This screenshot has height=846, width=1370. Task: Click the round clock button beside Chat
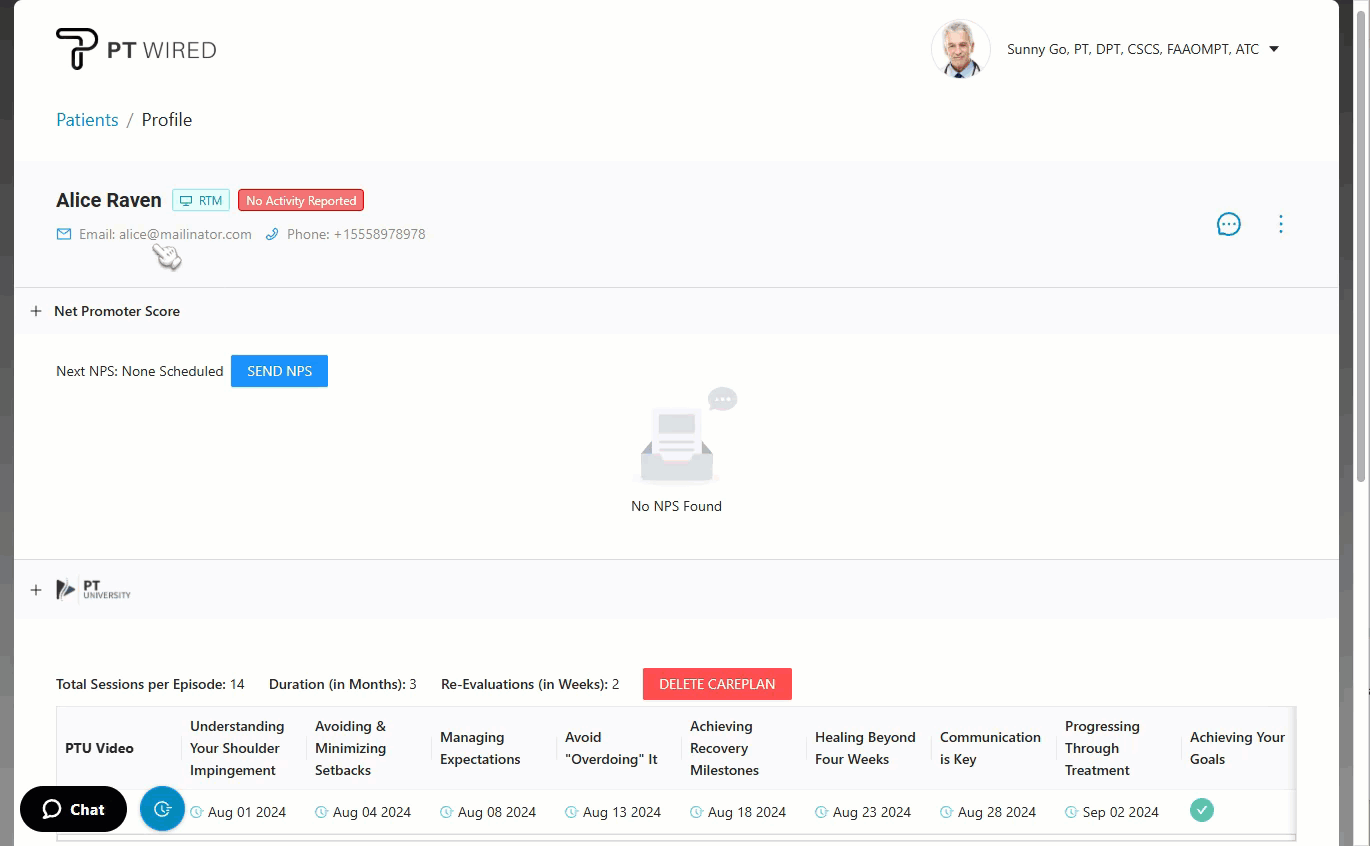[162, 809]
